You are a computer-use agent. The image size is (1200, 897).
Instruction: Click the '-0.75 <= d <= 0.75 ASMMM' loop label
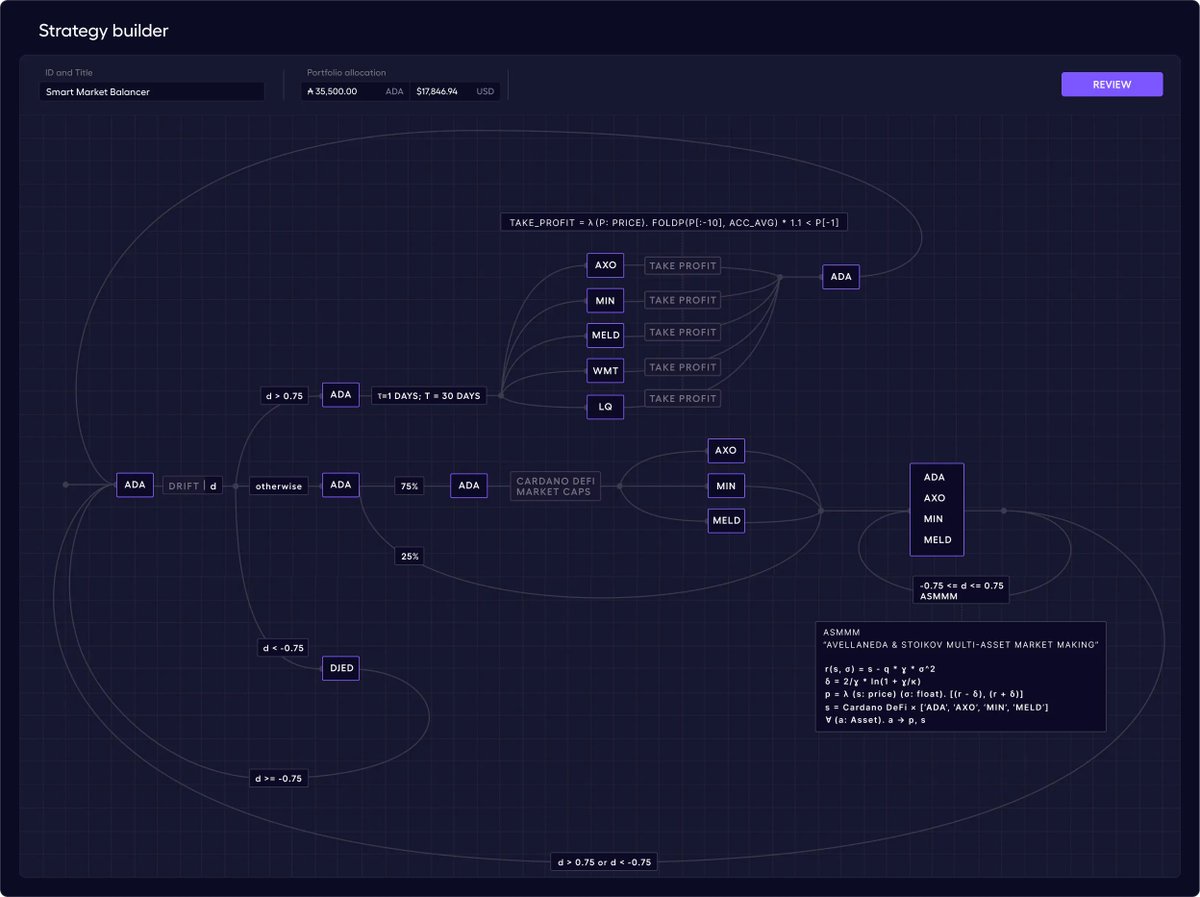[x=961, y=590]
